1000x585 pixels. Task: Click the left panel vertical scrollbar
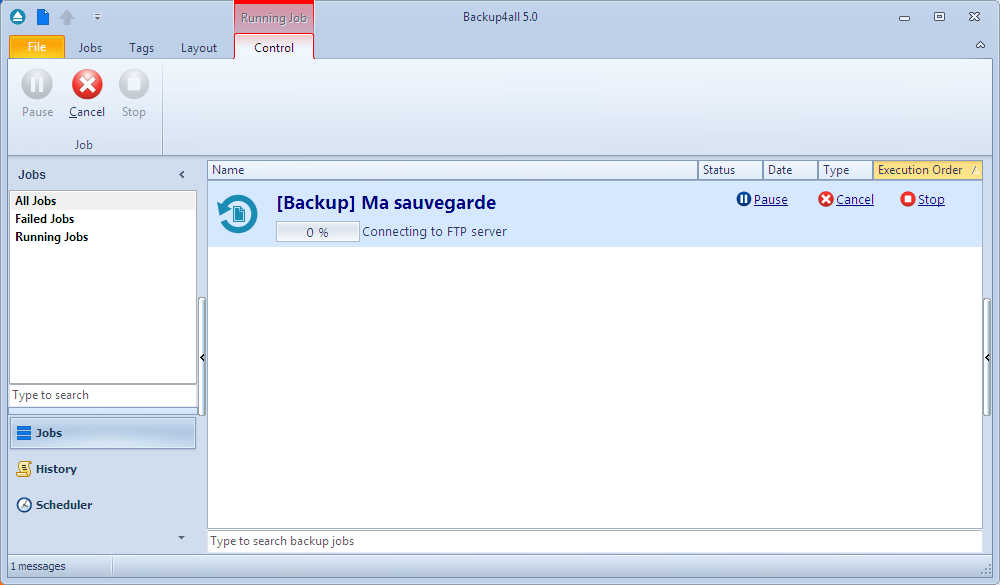(202, 357)
